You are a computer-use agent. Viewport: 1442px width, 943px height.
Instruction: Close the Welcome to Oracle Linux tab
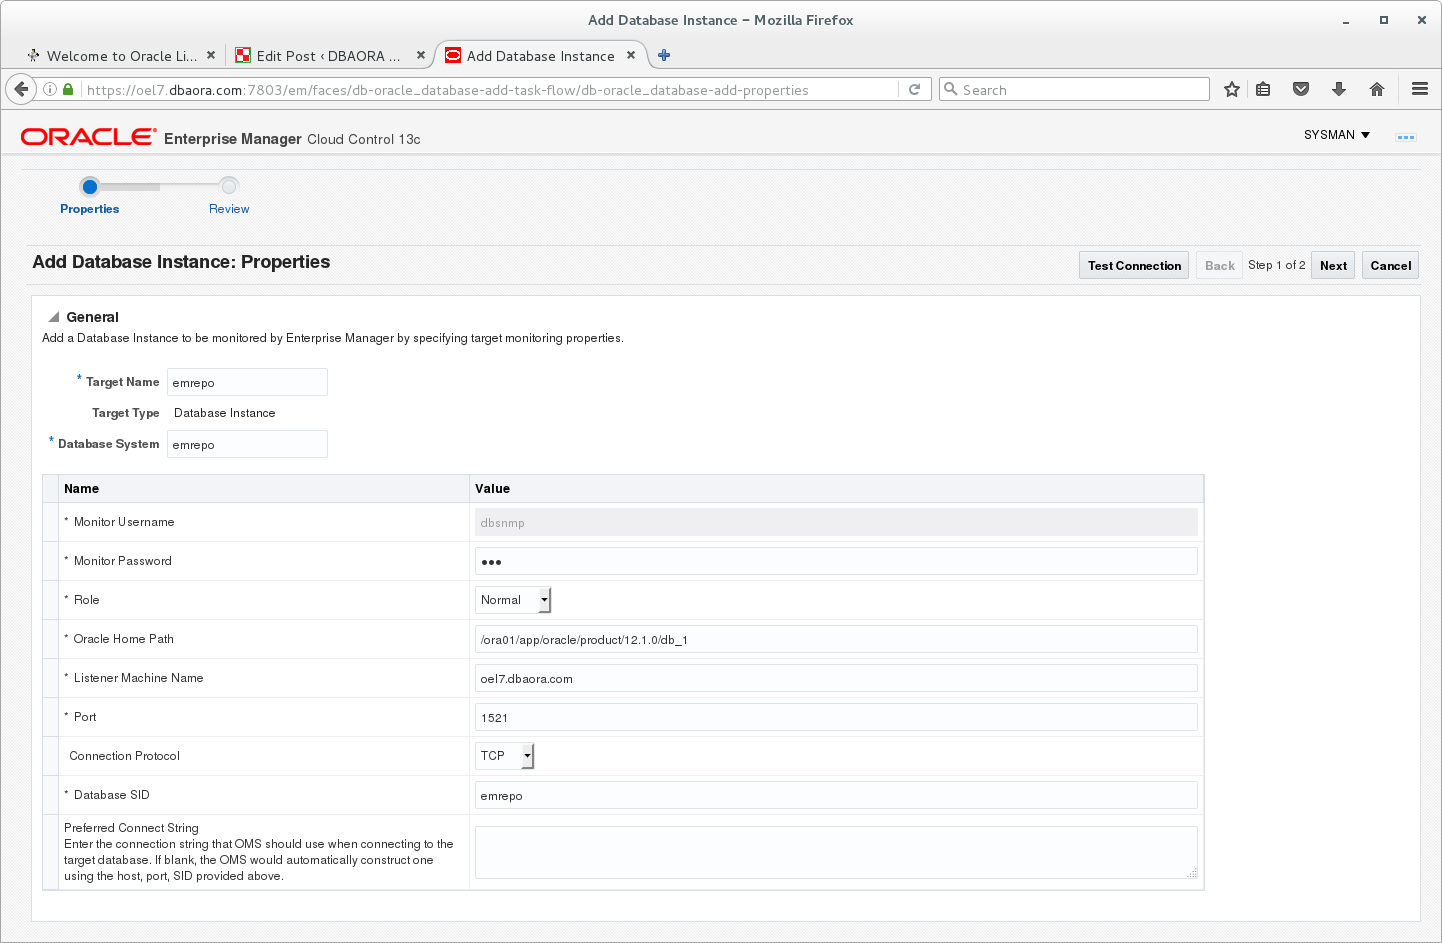(211, 55)
